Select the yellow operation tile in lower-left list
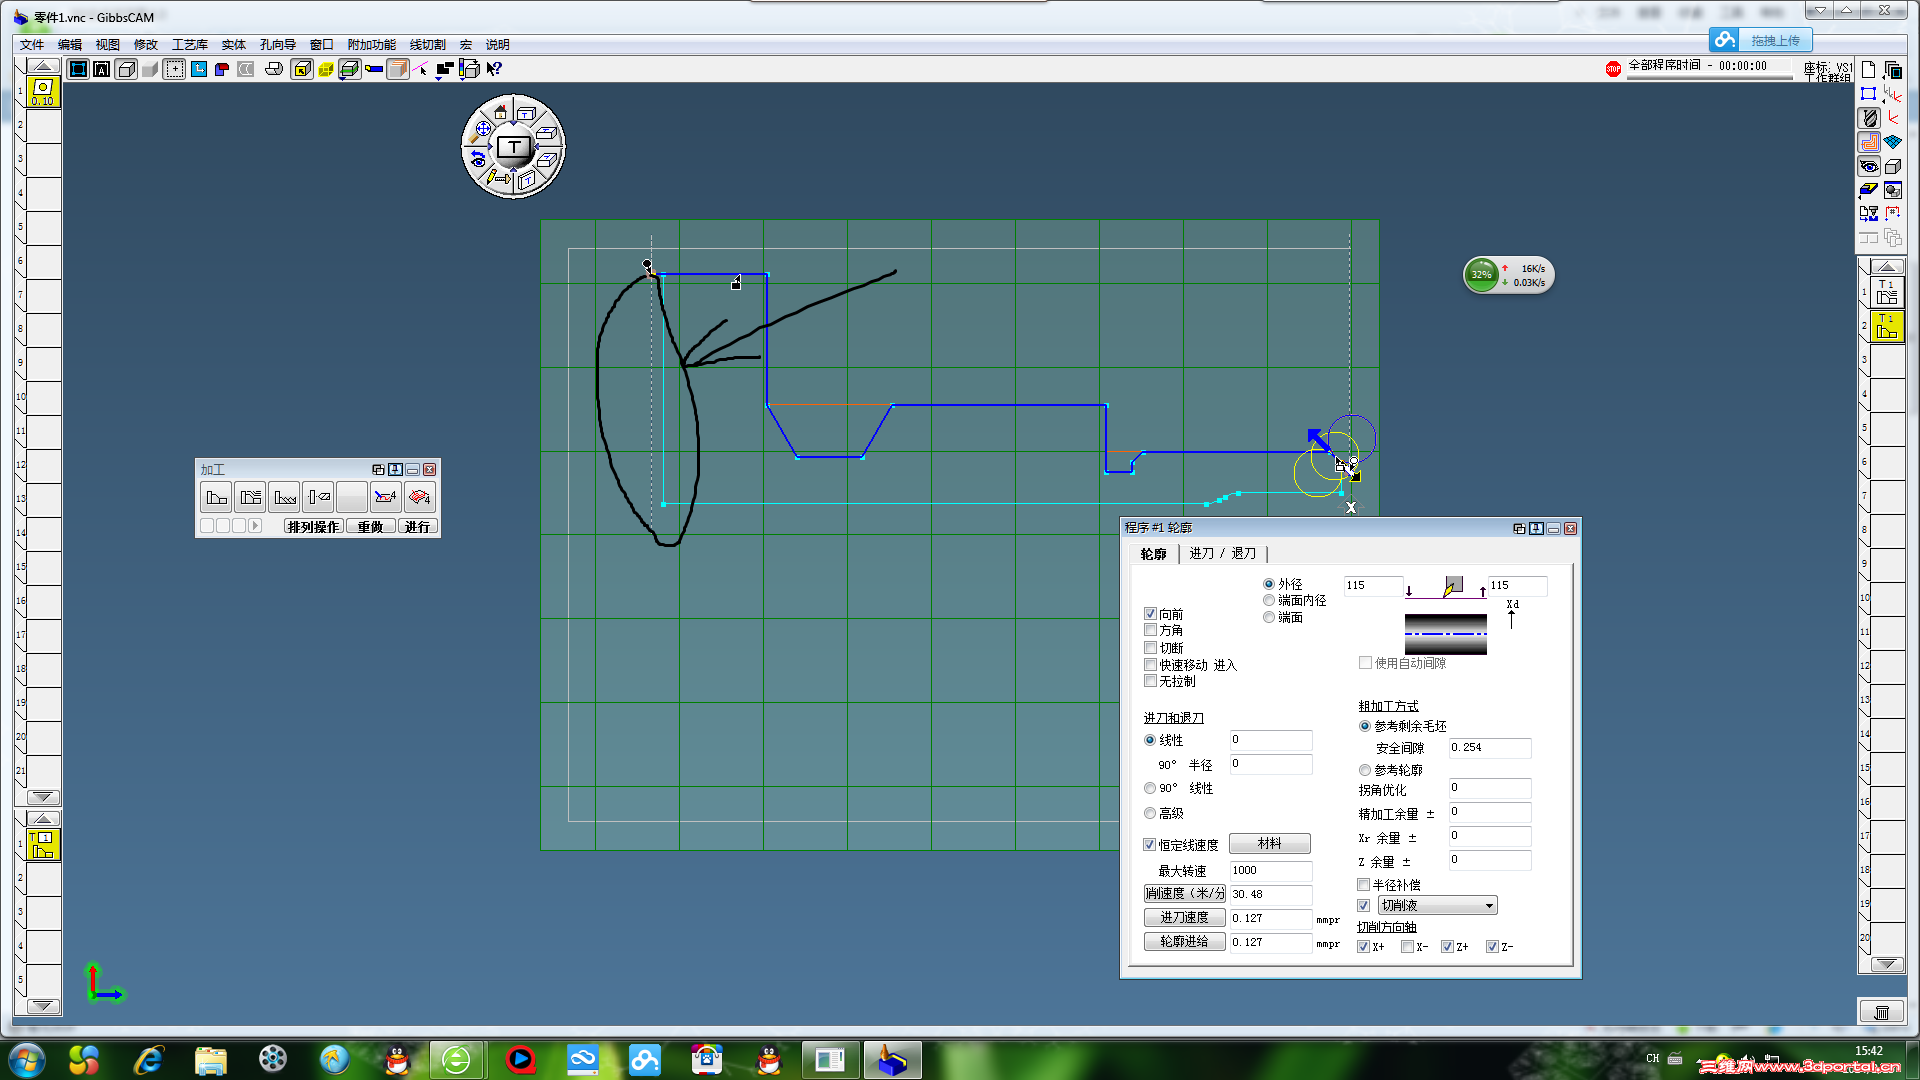This screenshot has height=1080, width=1920. [x=43, y=845]
